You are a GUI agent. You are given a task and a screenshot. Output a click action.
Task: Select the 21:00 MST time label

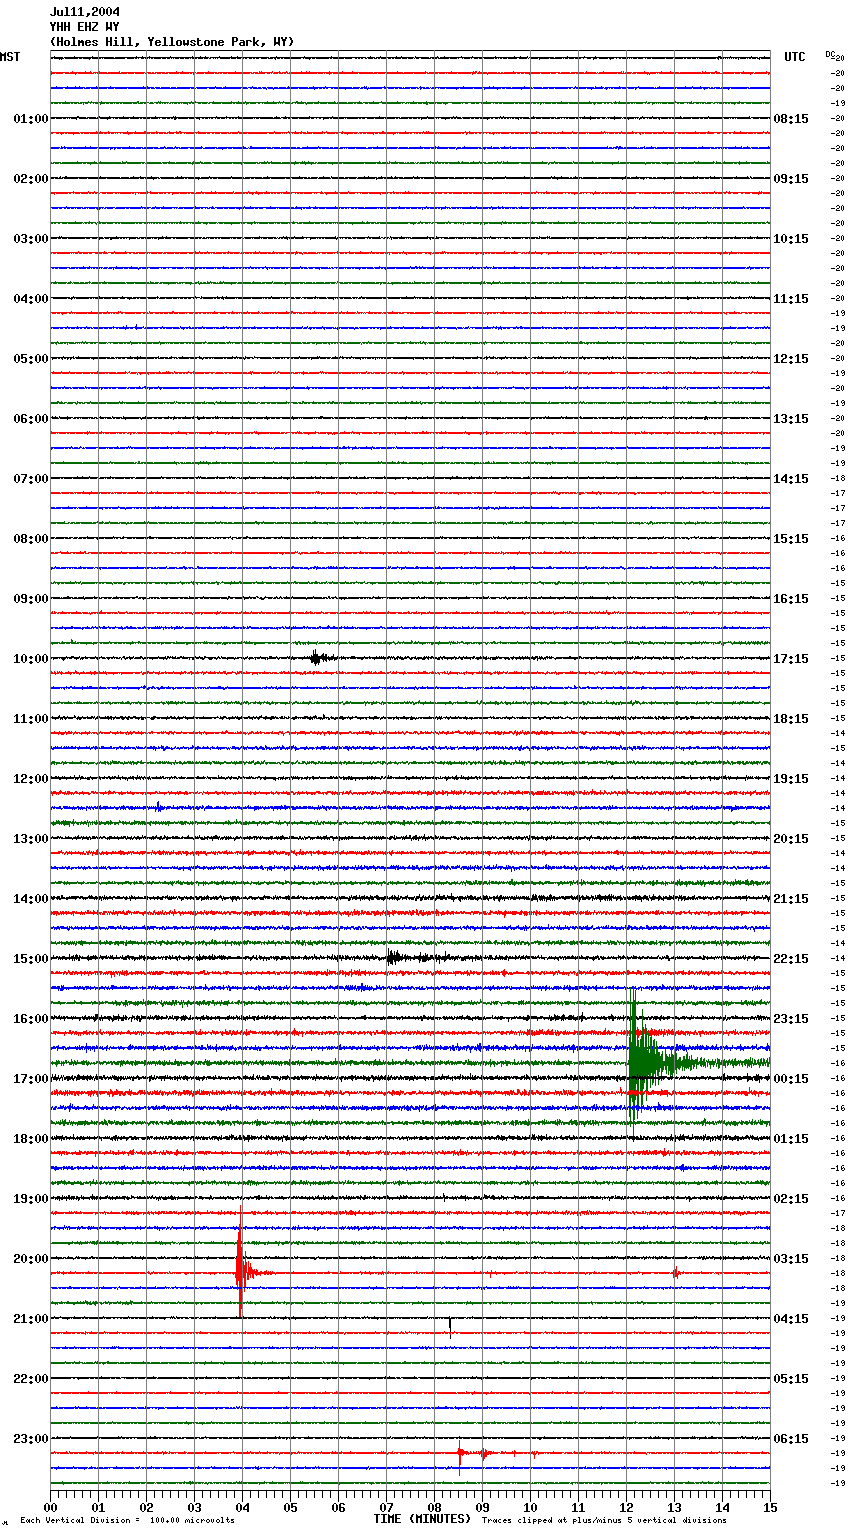point(30,1319)
